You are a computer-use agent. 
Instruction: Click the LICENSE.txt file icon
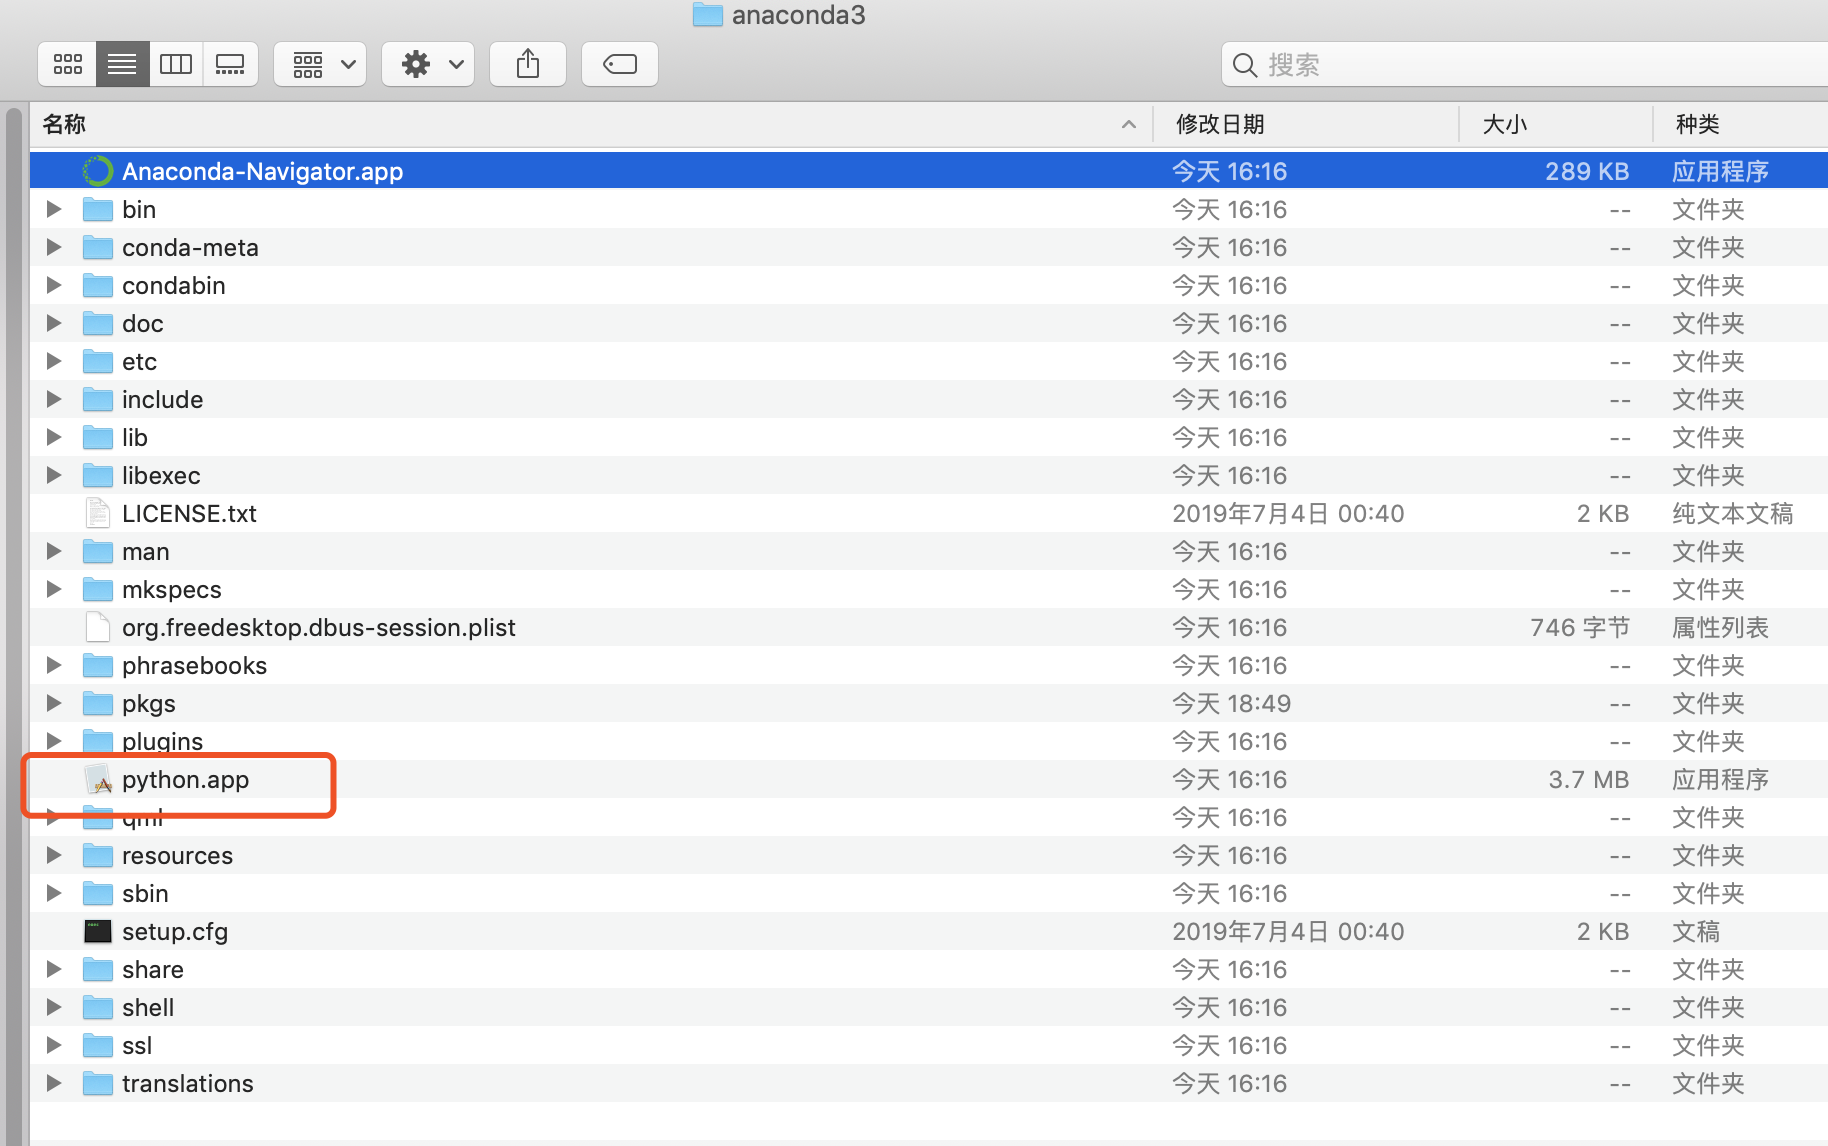click(x=97, y=513)
